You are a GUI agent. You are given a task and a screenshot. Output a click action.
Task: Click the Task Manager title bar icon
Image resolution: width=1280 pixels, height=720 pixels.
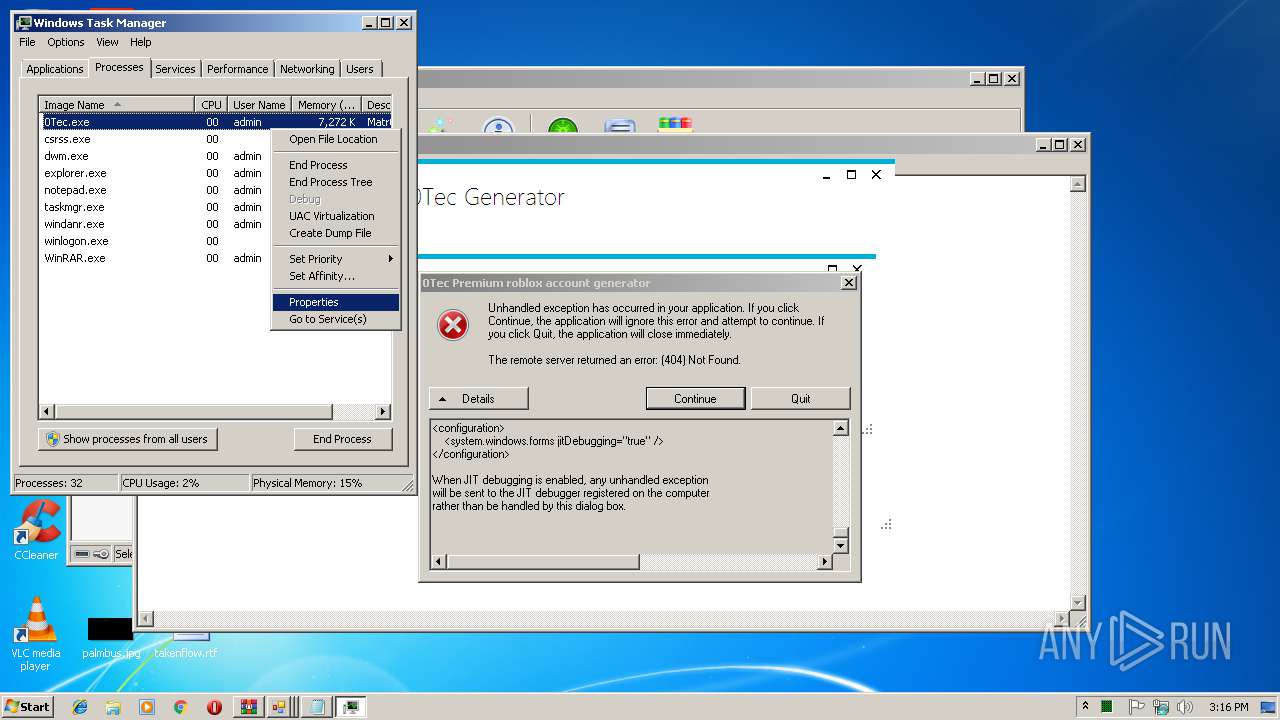point(24,22)
